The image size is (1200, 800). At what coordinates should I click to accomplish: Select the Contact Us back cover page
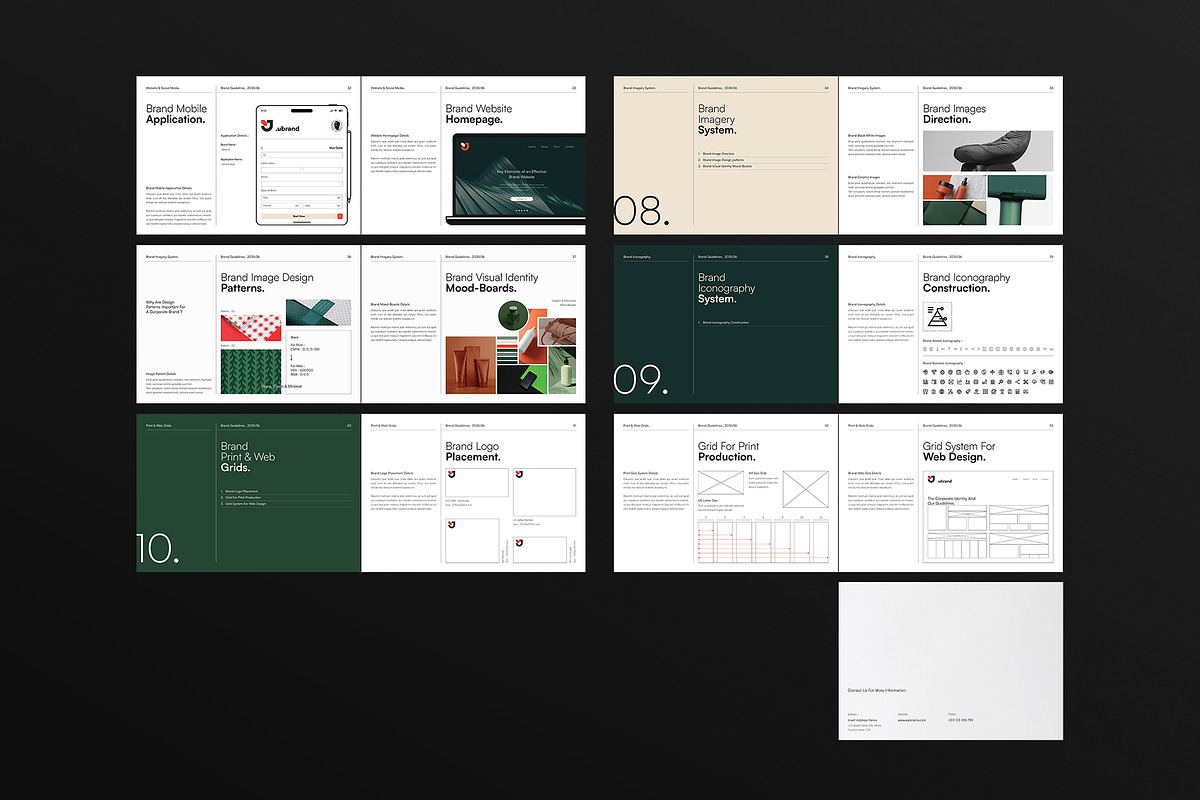[x=951, y=661]
